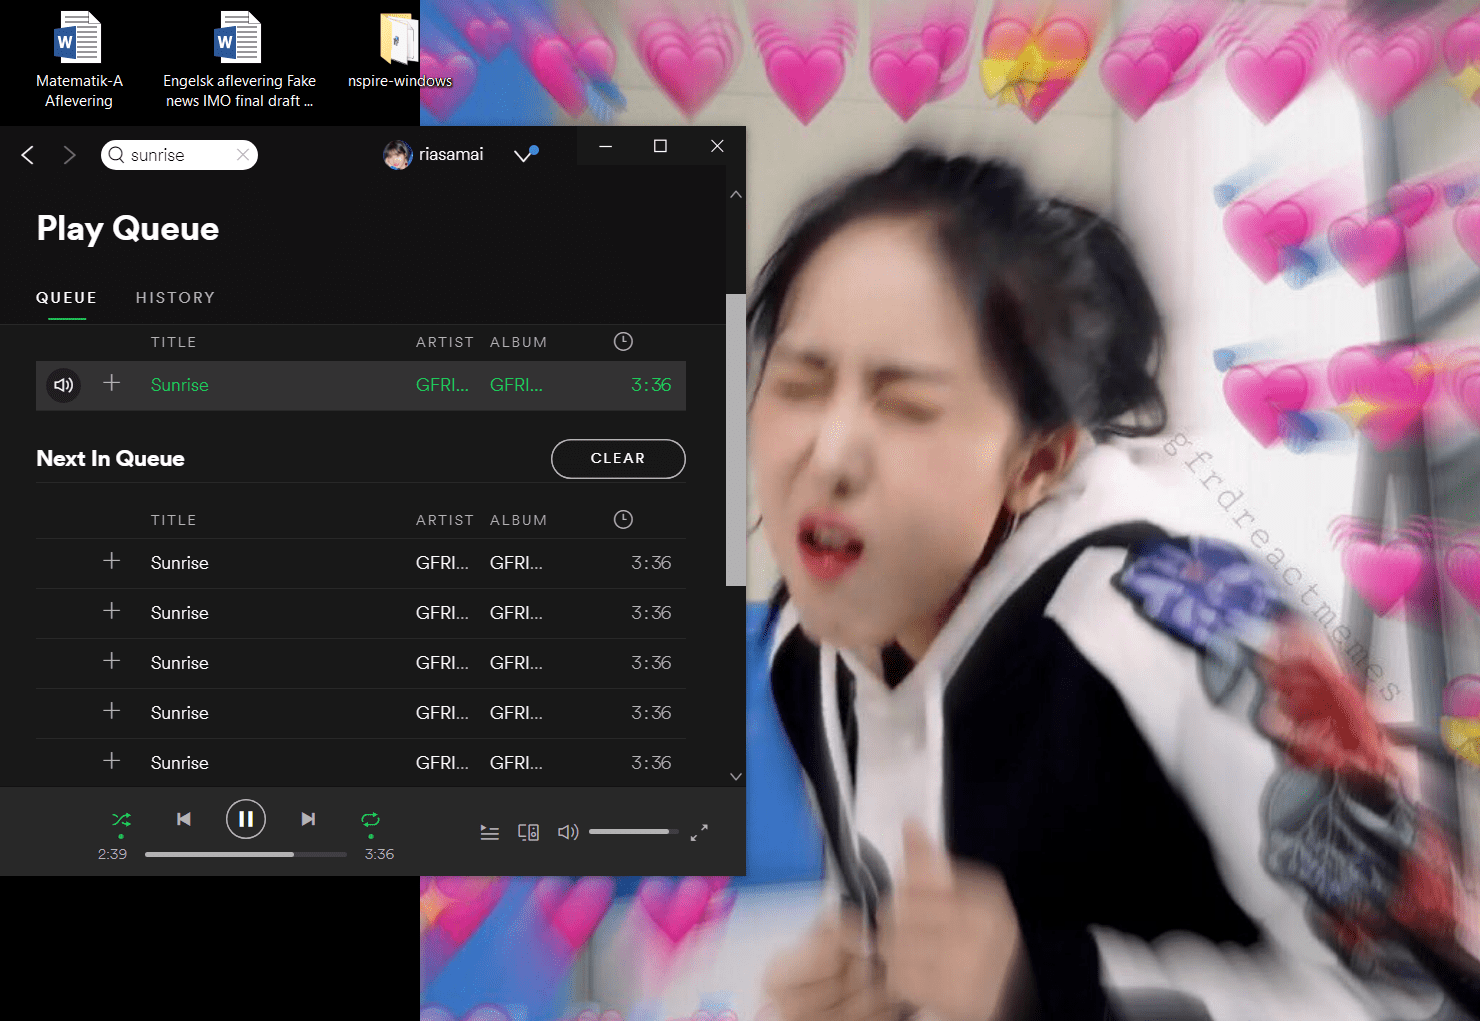Click the ALBUM column header under Next In Queue
The width and height of the screenshot is (1480, 1021).
[x=519, y=520]
